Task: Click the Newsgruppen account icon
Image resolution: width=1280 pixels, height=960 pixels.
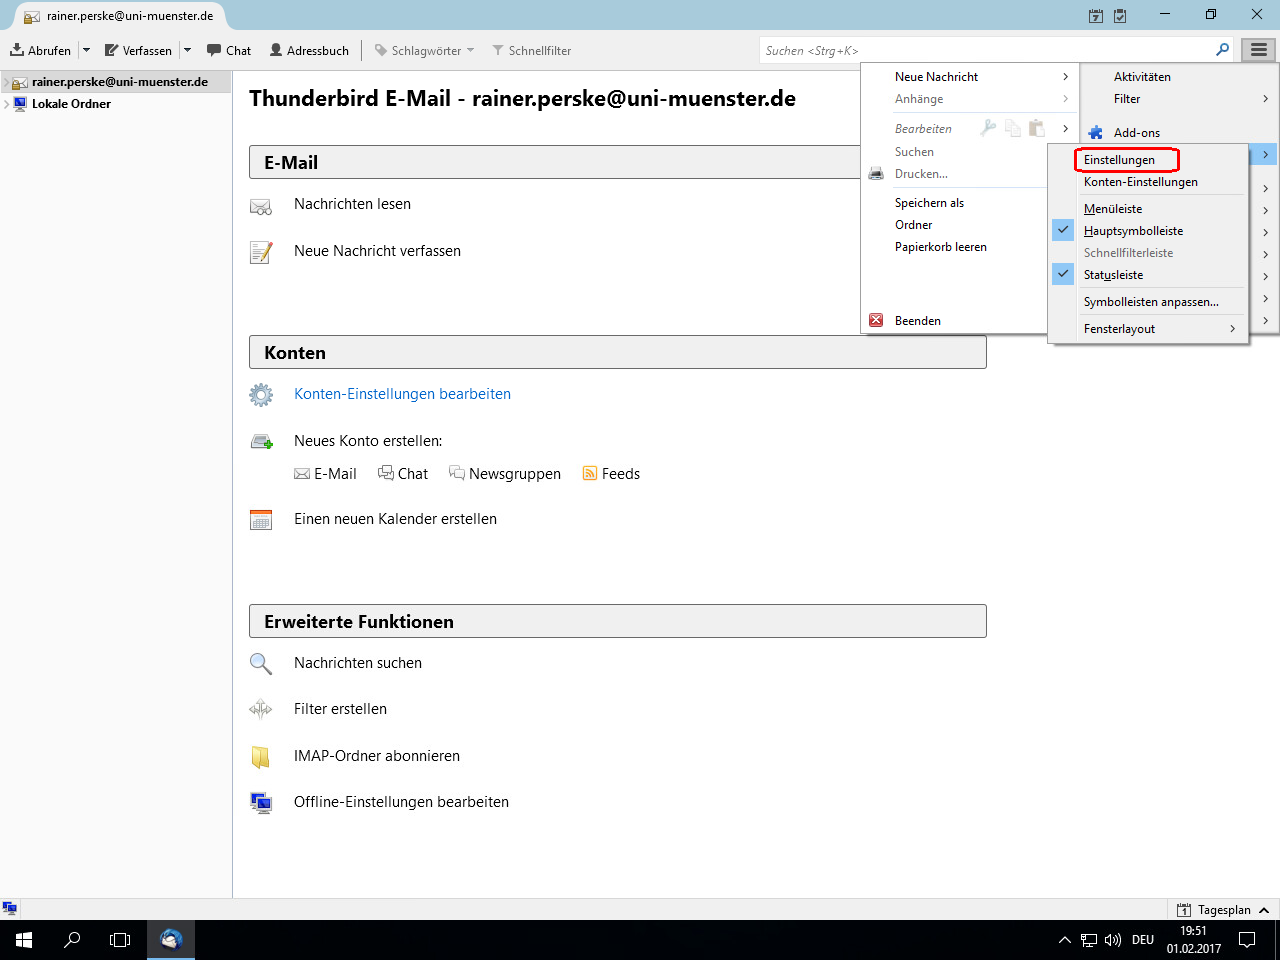Action: pyautogui.click(x=457, y=473)
